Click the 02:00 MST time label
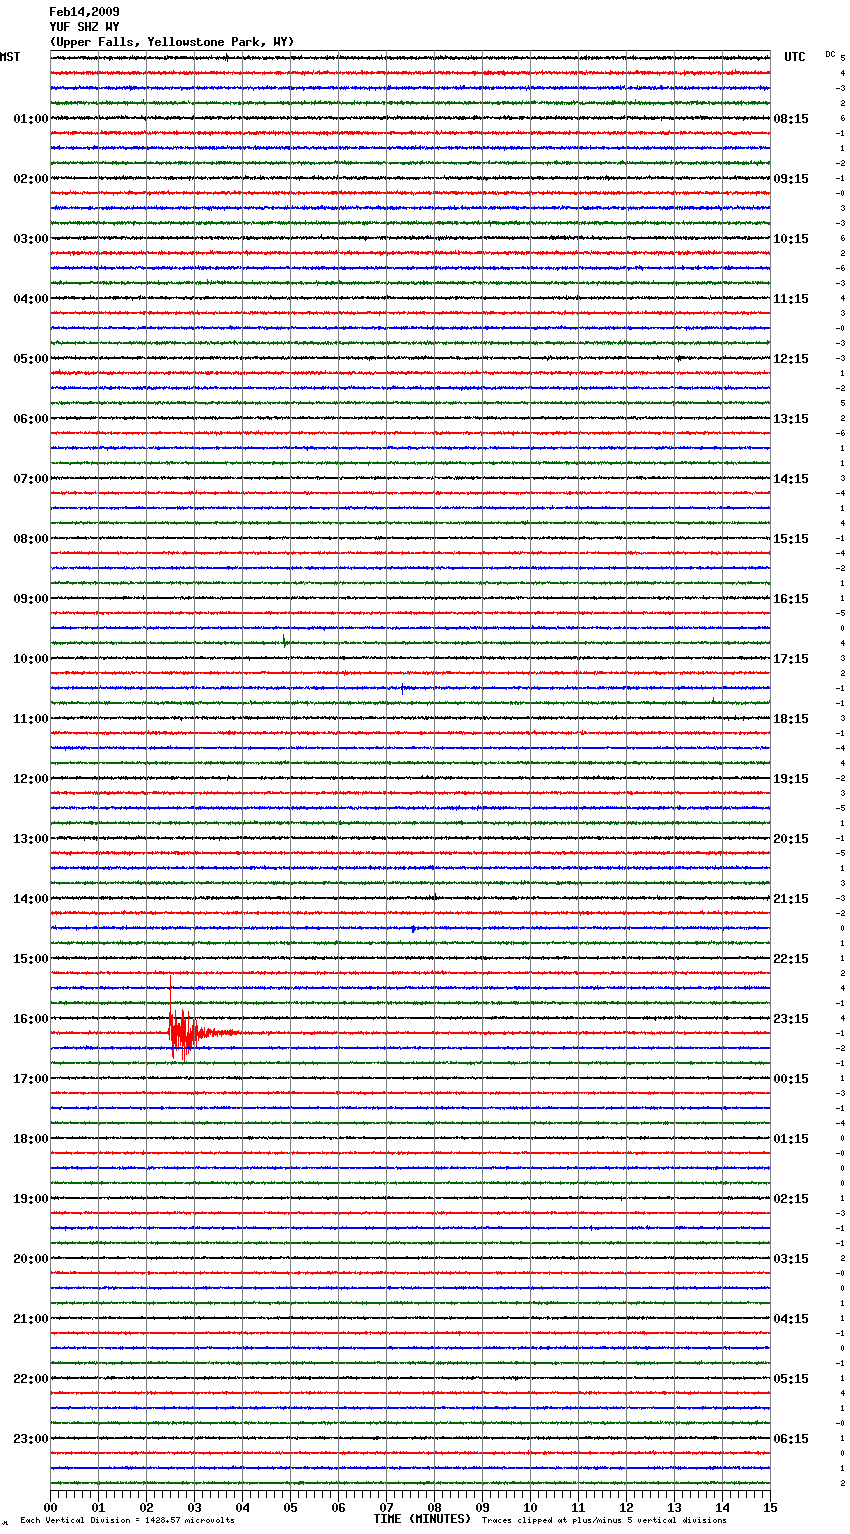Viewport: 850px width, 1534px height. [x=30, y=179]
